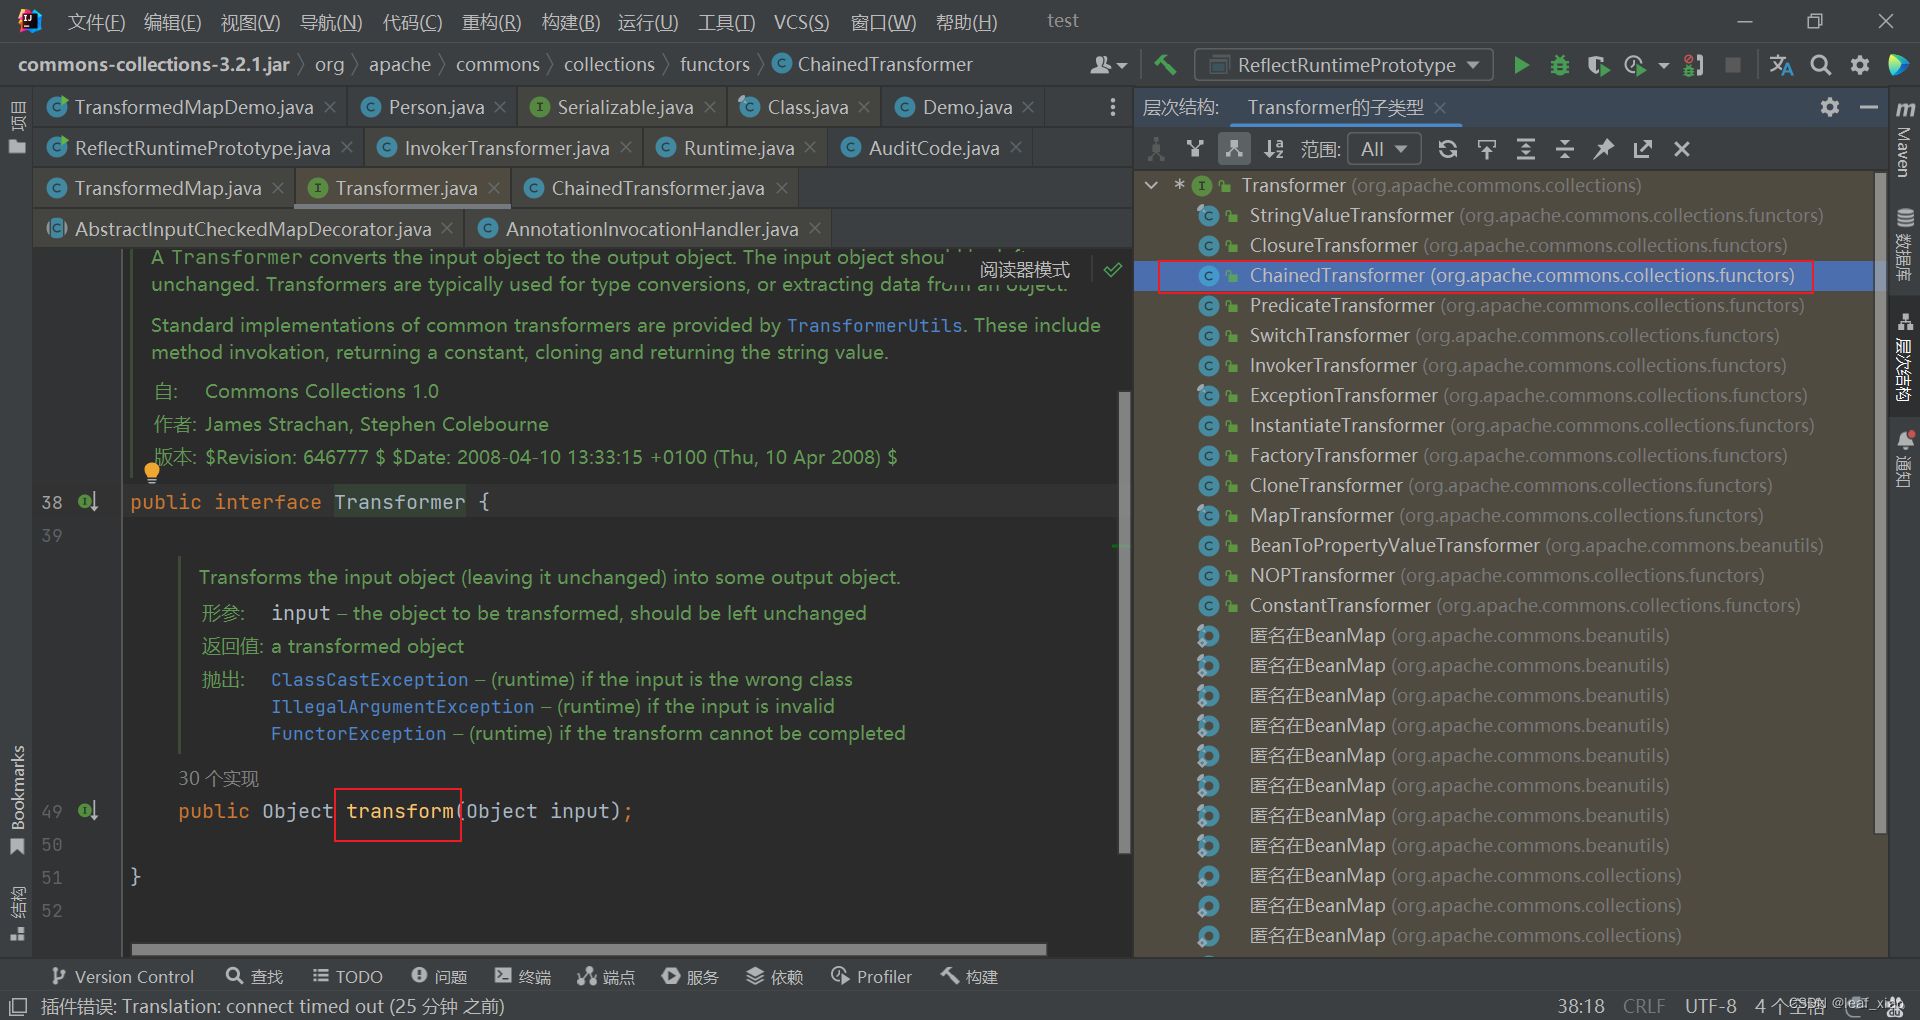This screenshot has width=1920, height=1020.
Task: Open ClassCastException documentation link
Action: tap(369, 680)
